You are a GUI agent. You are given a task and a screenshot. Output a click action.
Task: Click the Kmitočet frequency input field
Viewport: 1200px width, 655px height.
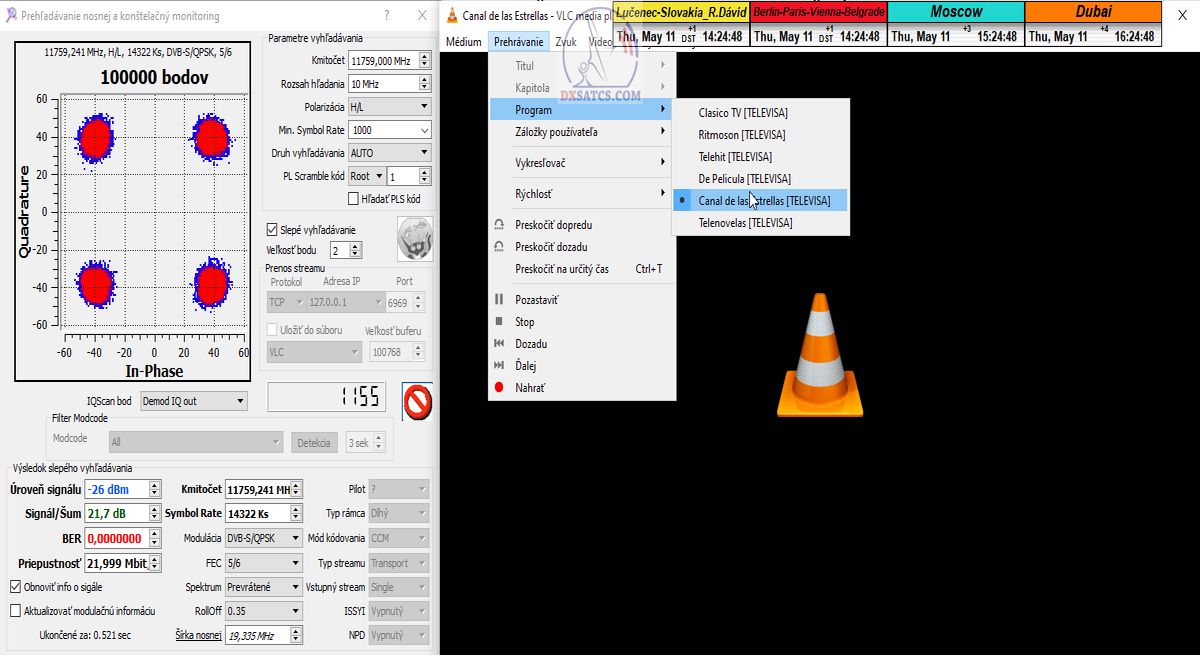pyautogui.click(x=382, y=61)
